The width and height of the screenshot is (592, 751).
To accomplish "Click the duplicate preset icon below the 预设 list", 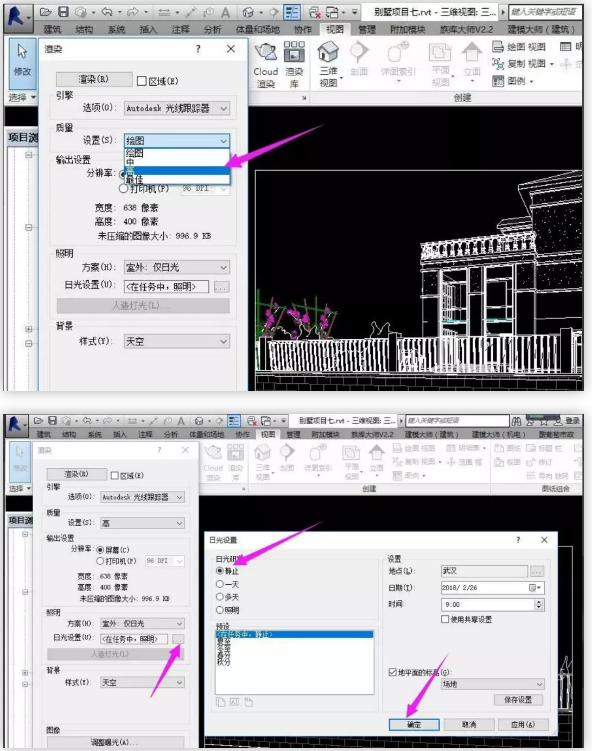I will point(220,702).
